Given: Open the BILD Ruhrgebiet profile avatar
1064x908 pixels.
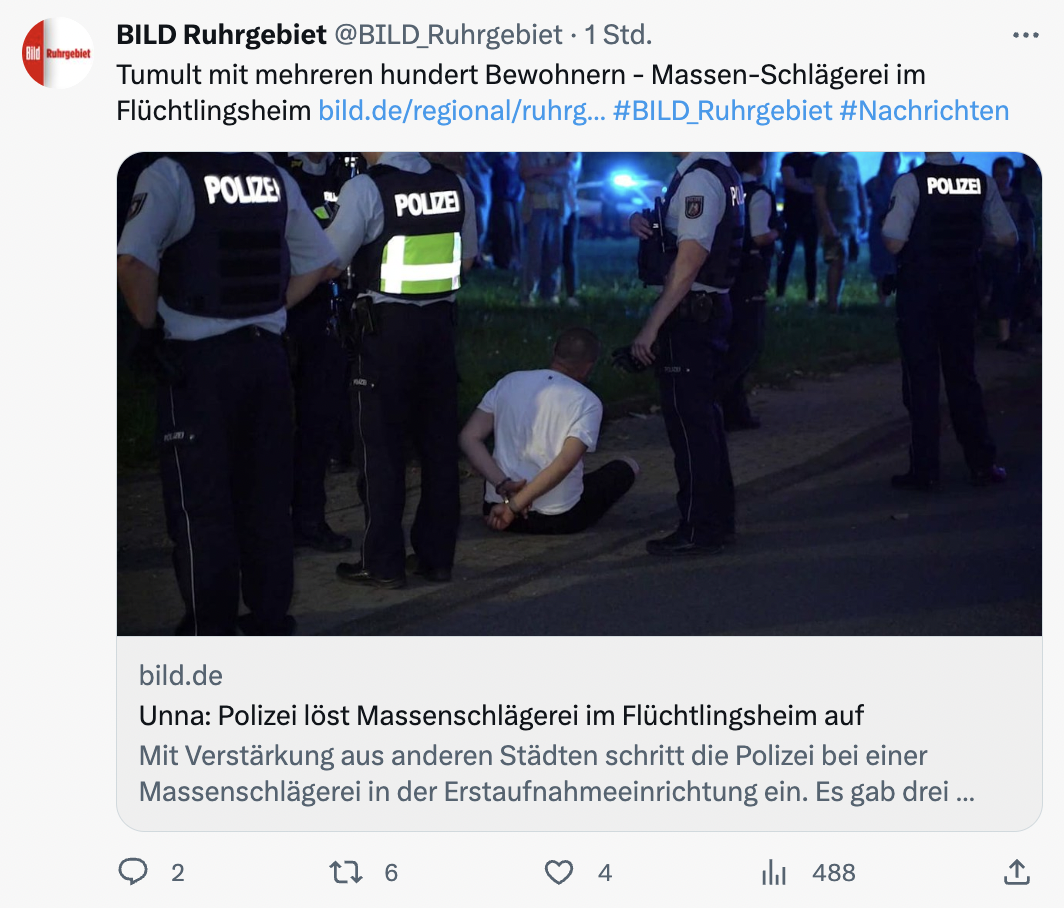Looking at the screenshot, I should coord(58,53).
